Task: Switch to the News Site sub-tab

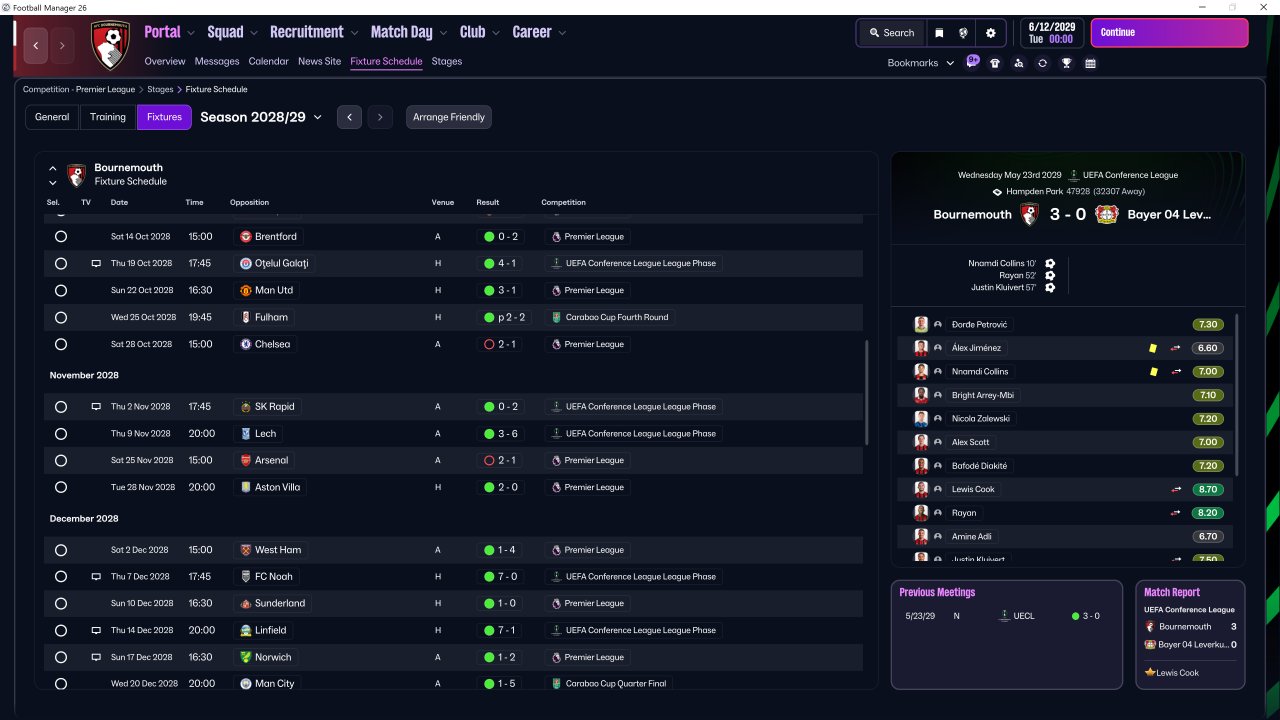Action: point(319,61)
